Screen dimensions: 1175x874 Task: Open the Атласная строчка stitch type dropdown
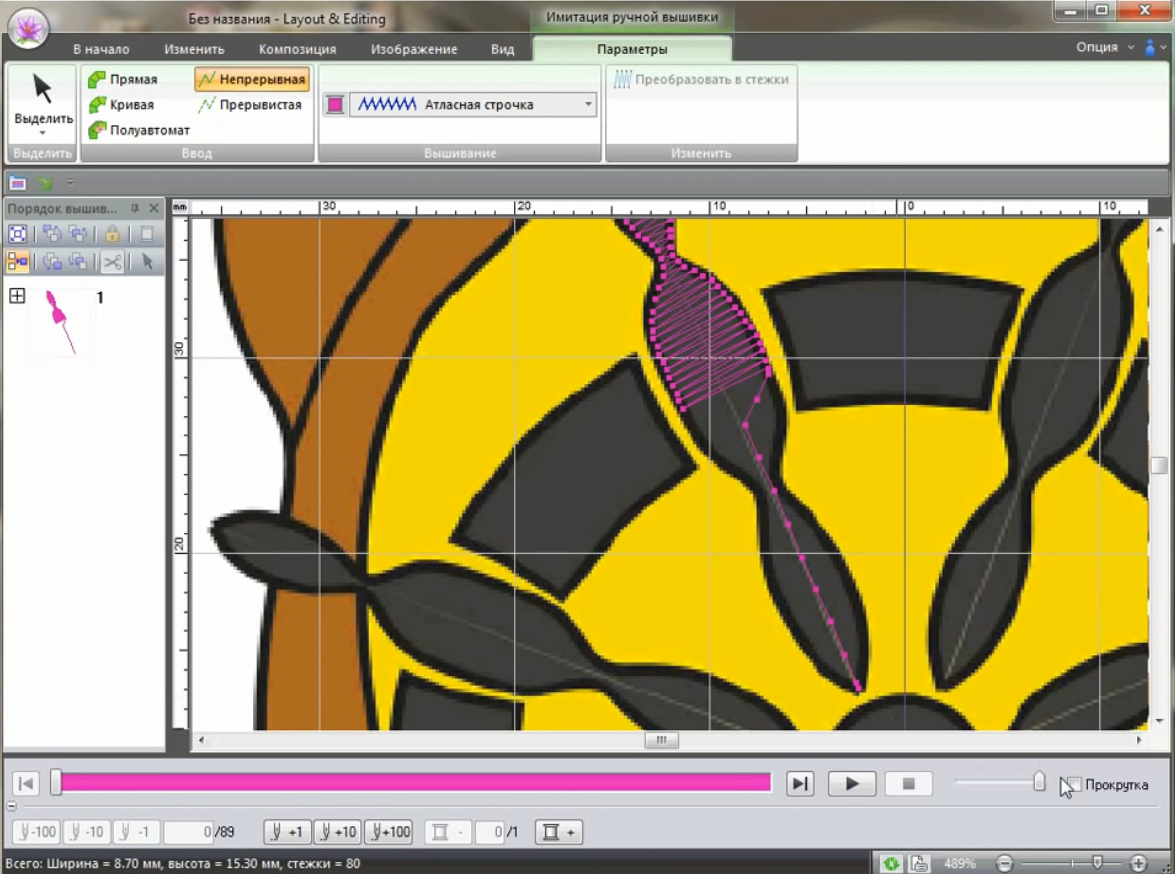587,104
